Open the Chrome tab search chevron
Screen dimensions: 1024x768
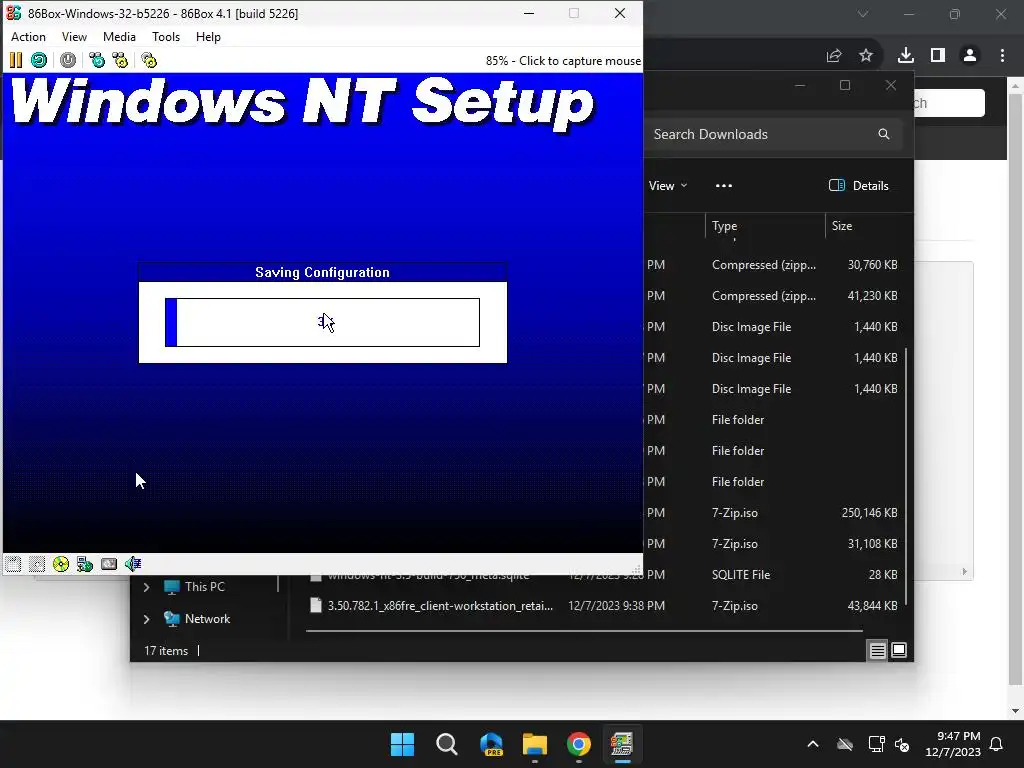863,14
